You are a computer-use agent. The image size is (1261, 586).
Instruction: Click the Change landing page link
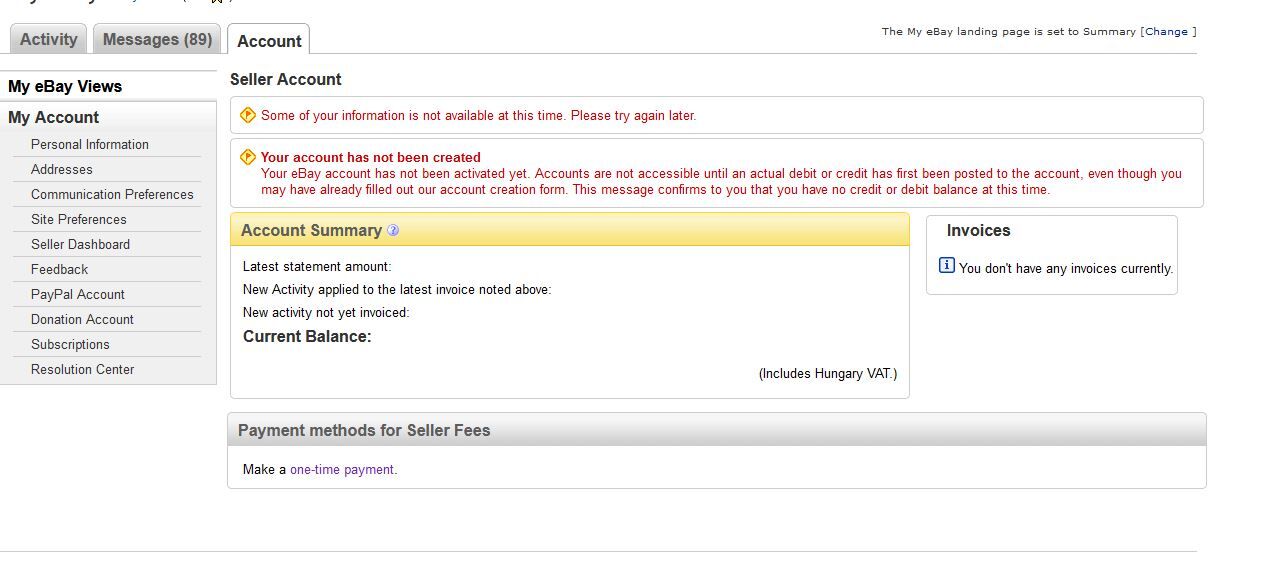(1166, 32)
